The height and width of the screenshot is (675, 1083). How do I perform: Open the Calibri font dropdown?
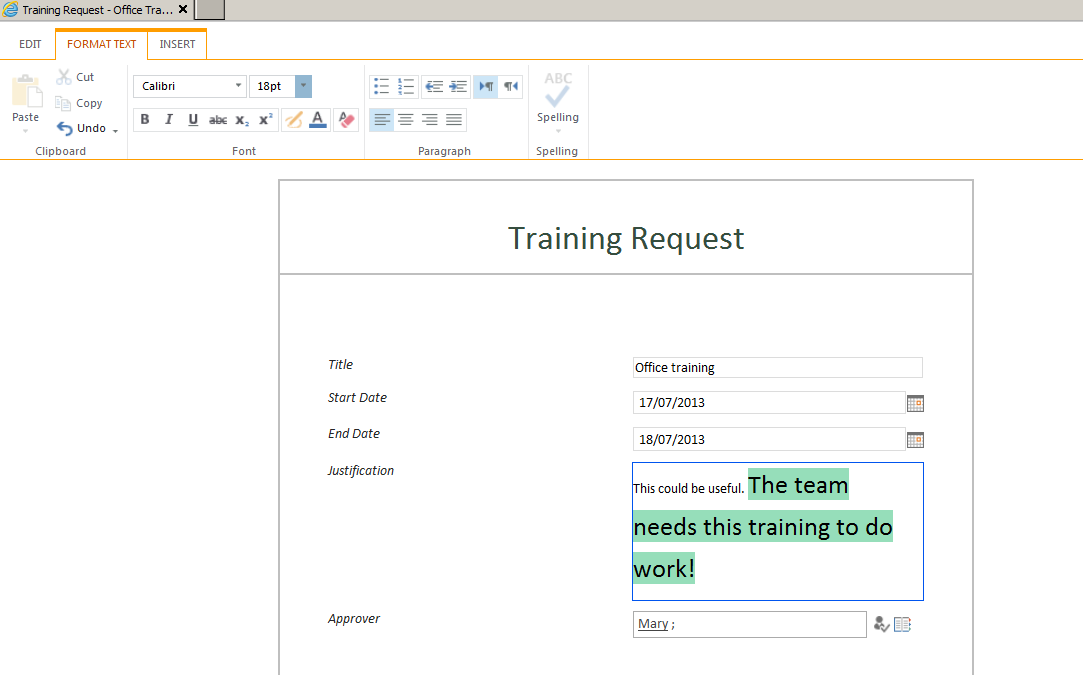190,86
